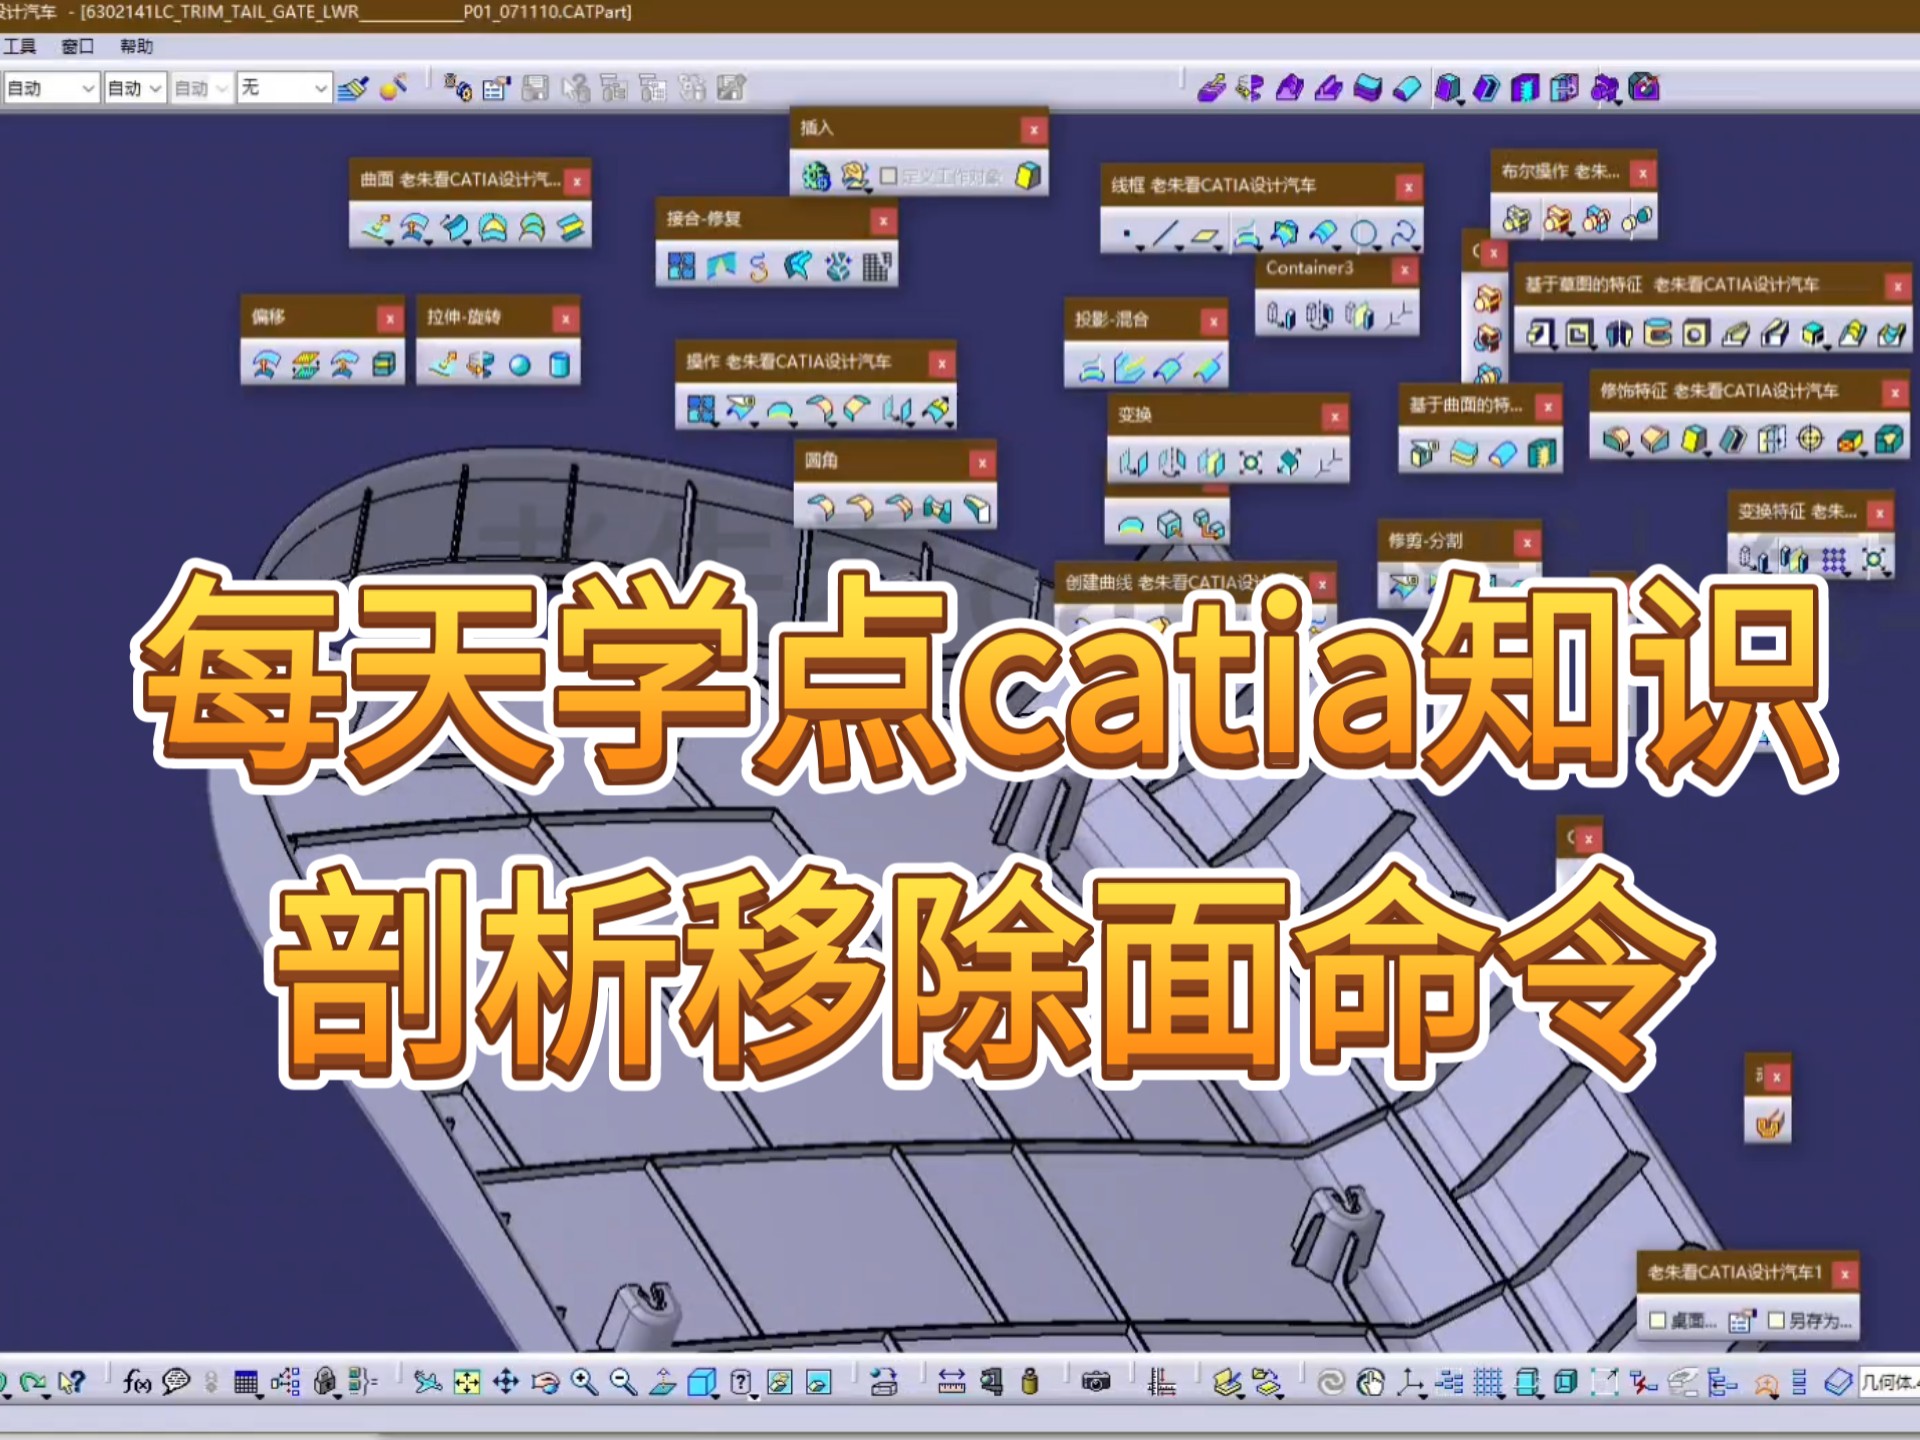The height and width of the screenshot is (1440, 1920).
Task: Click the Hole icon in 基于草图的特征 toolbar
Action: (x=1695, y=333)
